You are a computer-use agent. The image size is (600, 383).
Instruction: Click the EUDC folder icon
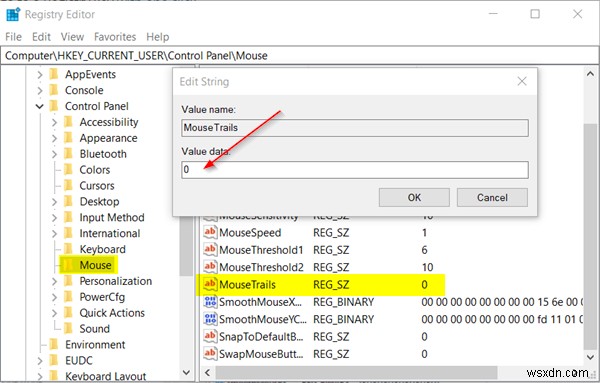click(x=54, y=360)
